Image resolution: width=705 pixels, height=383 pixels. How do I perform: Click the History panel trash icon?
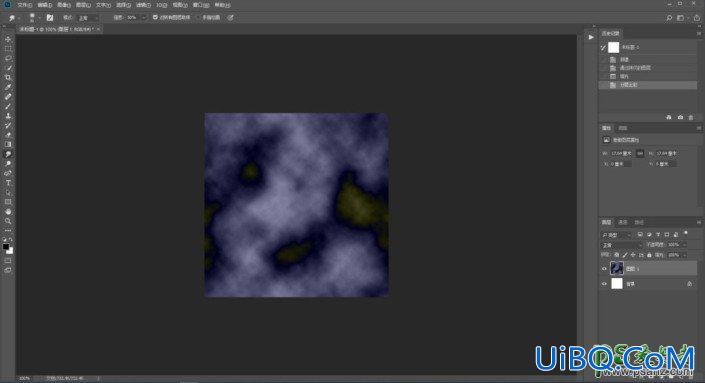[x=691, y=117]
